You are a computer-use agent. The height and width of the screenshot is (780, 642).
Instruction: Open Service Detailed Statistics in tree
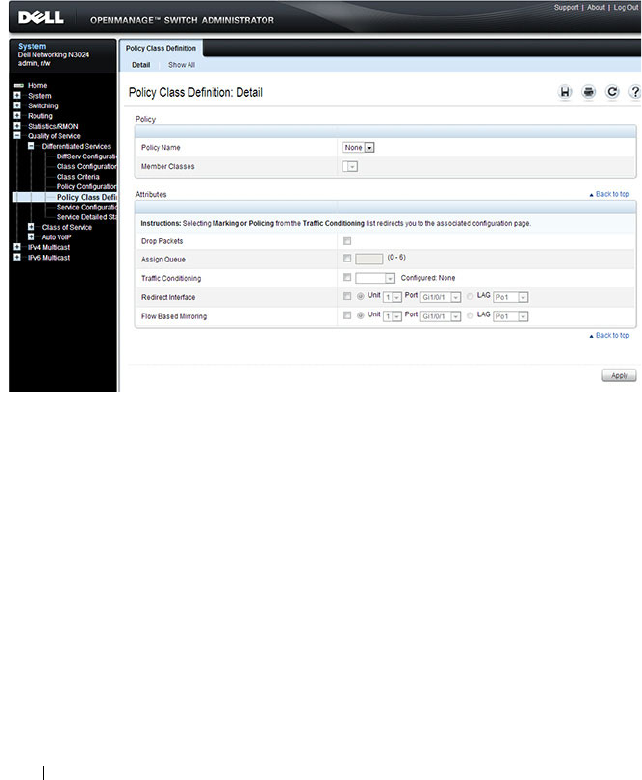tap(87, 217)
